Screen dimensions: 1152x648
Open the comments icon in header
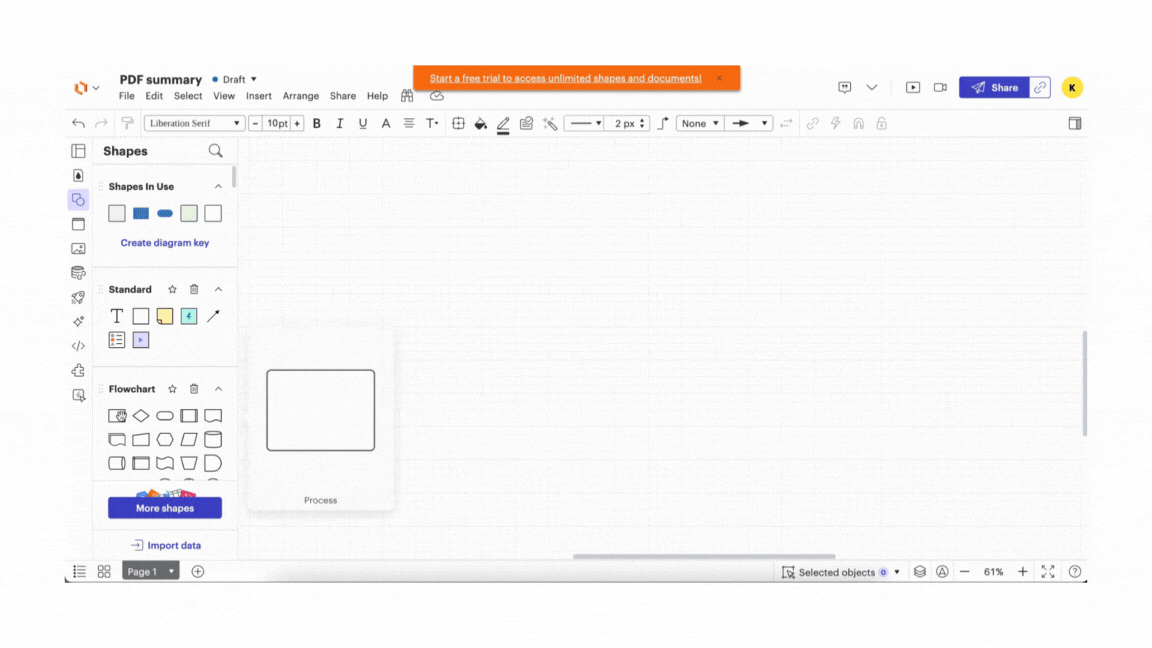(x=845, y=87)
